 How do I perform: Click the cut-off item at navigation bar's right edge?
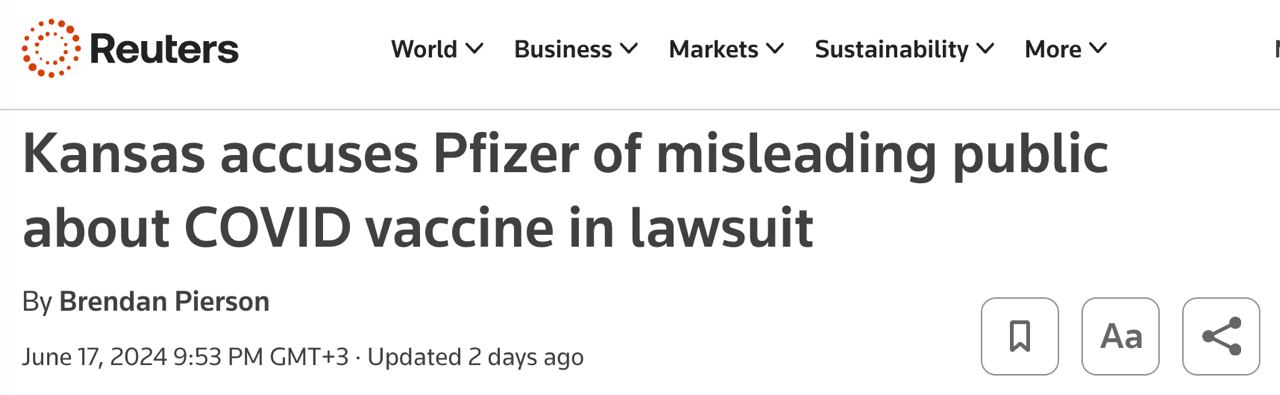pos(1276,49)
